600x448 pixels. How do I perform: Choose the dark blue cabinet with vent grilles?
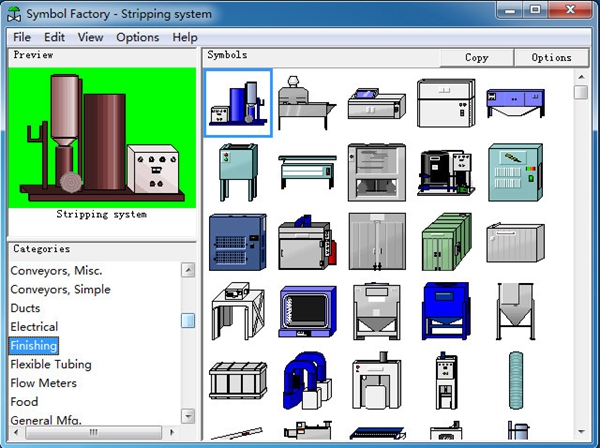(238, 242)
